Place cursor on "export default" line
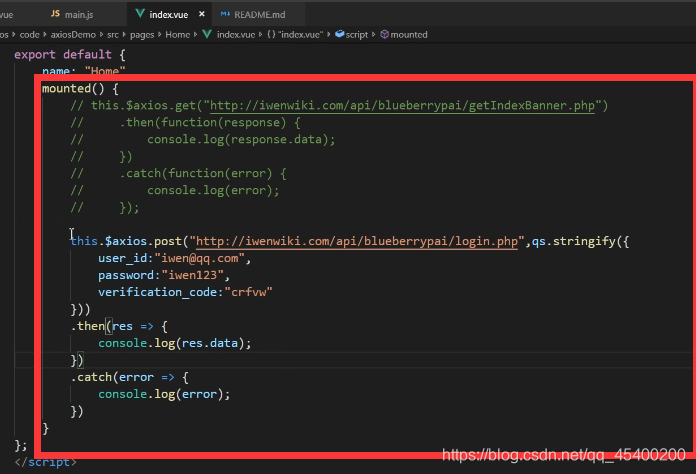This screenshot has height=474, width=696. click(x=70, y=55)
